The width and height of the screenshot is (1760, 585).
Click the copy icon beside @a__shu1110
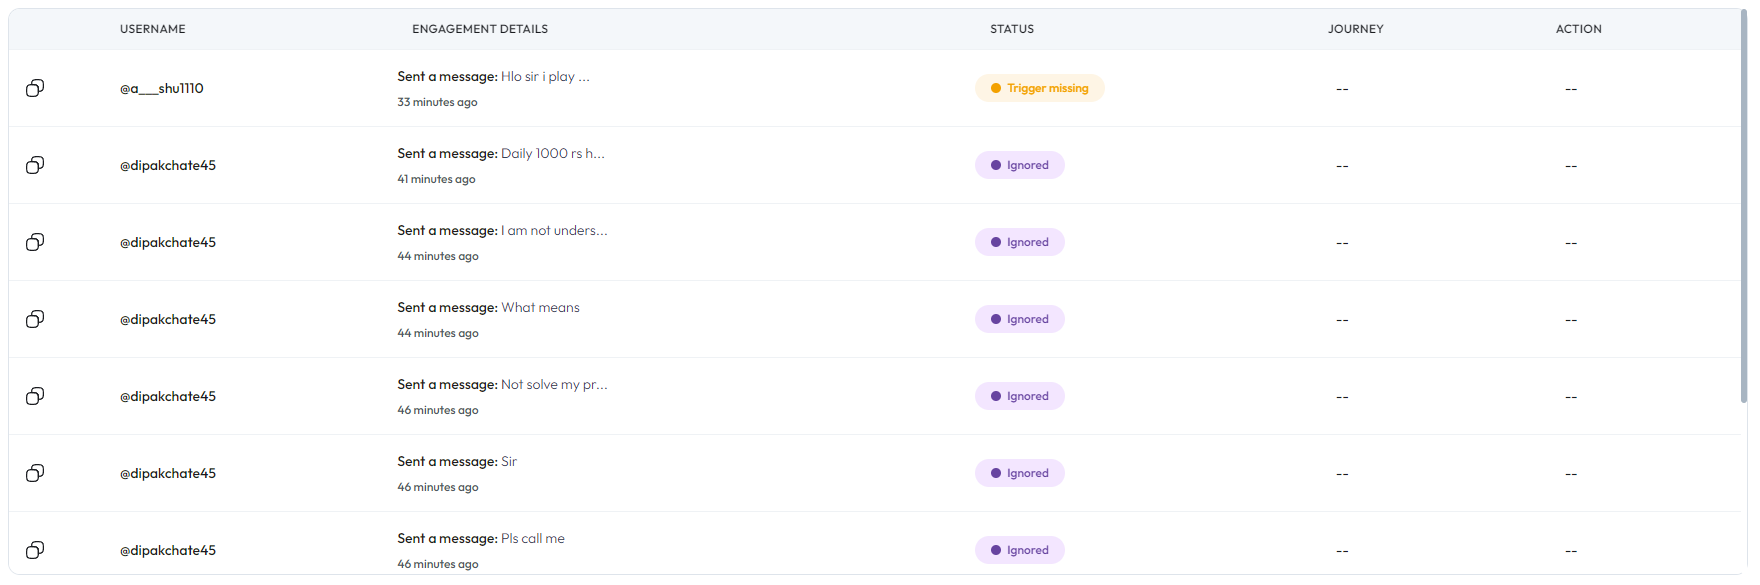[x=35, y=88]
